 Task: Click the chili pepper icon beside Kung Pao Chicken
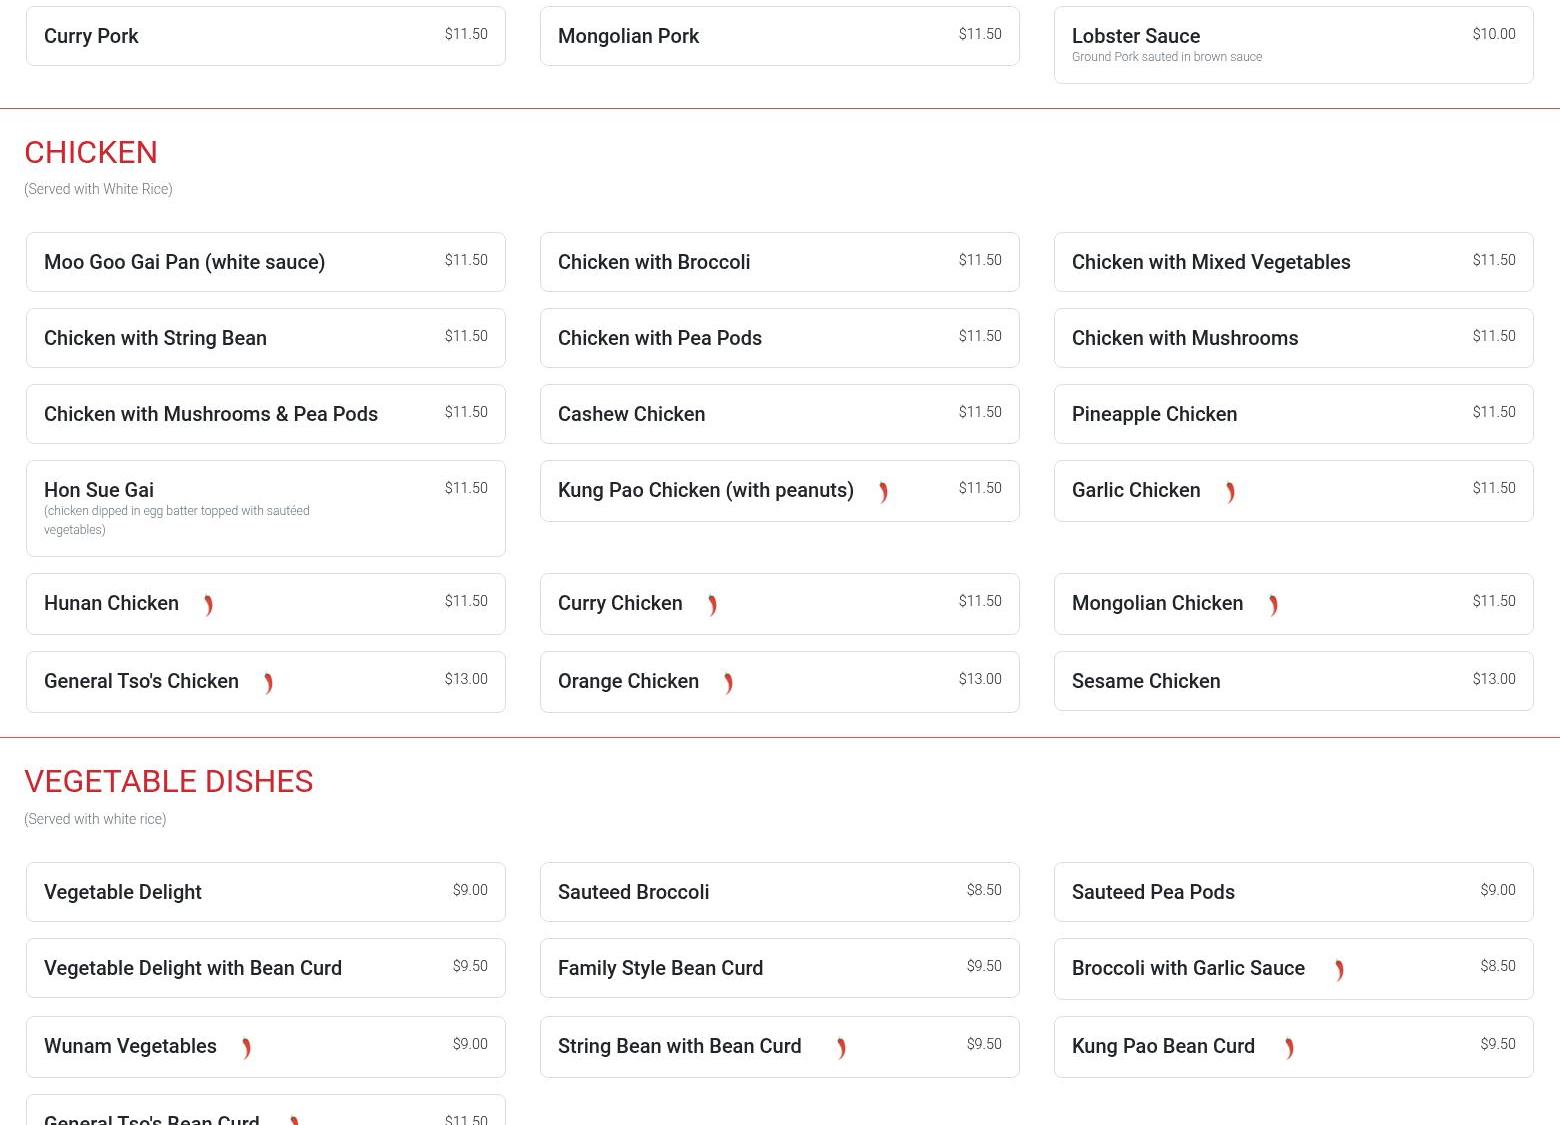click(883, 492)
